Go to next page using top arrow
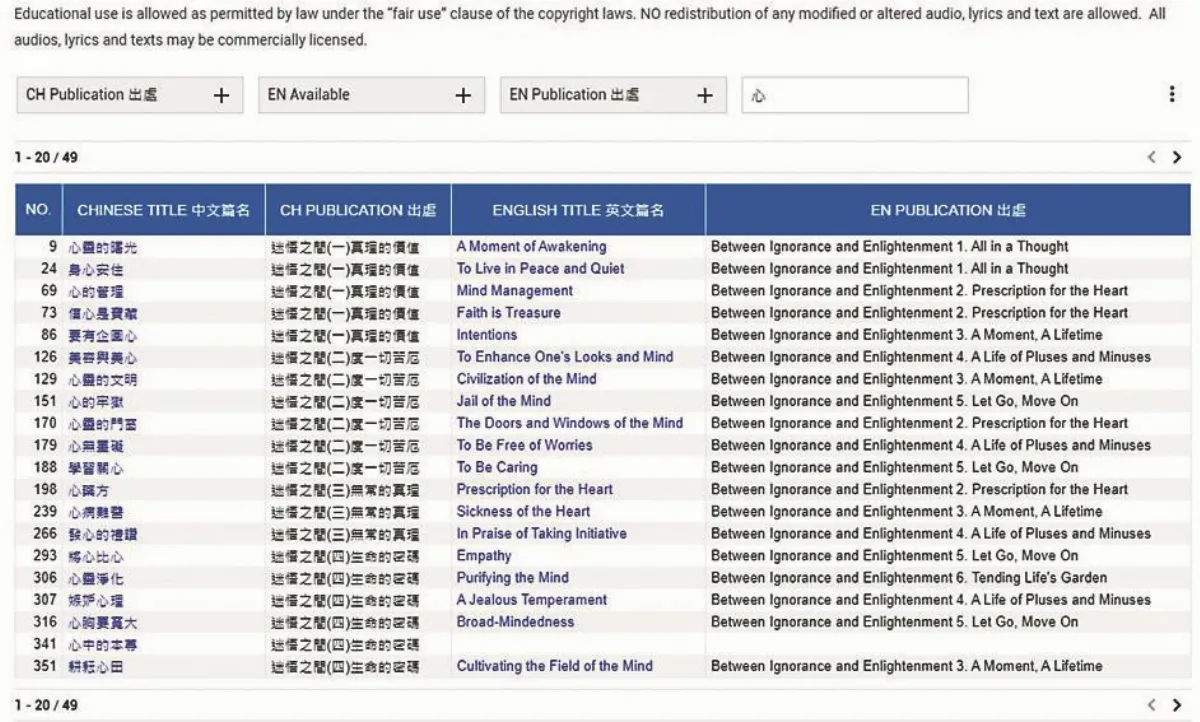 coord(1176,157)
